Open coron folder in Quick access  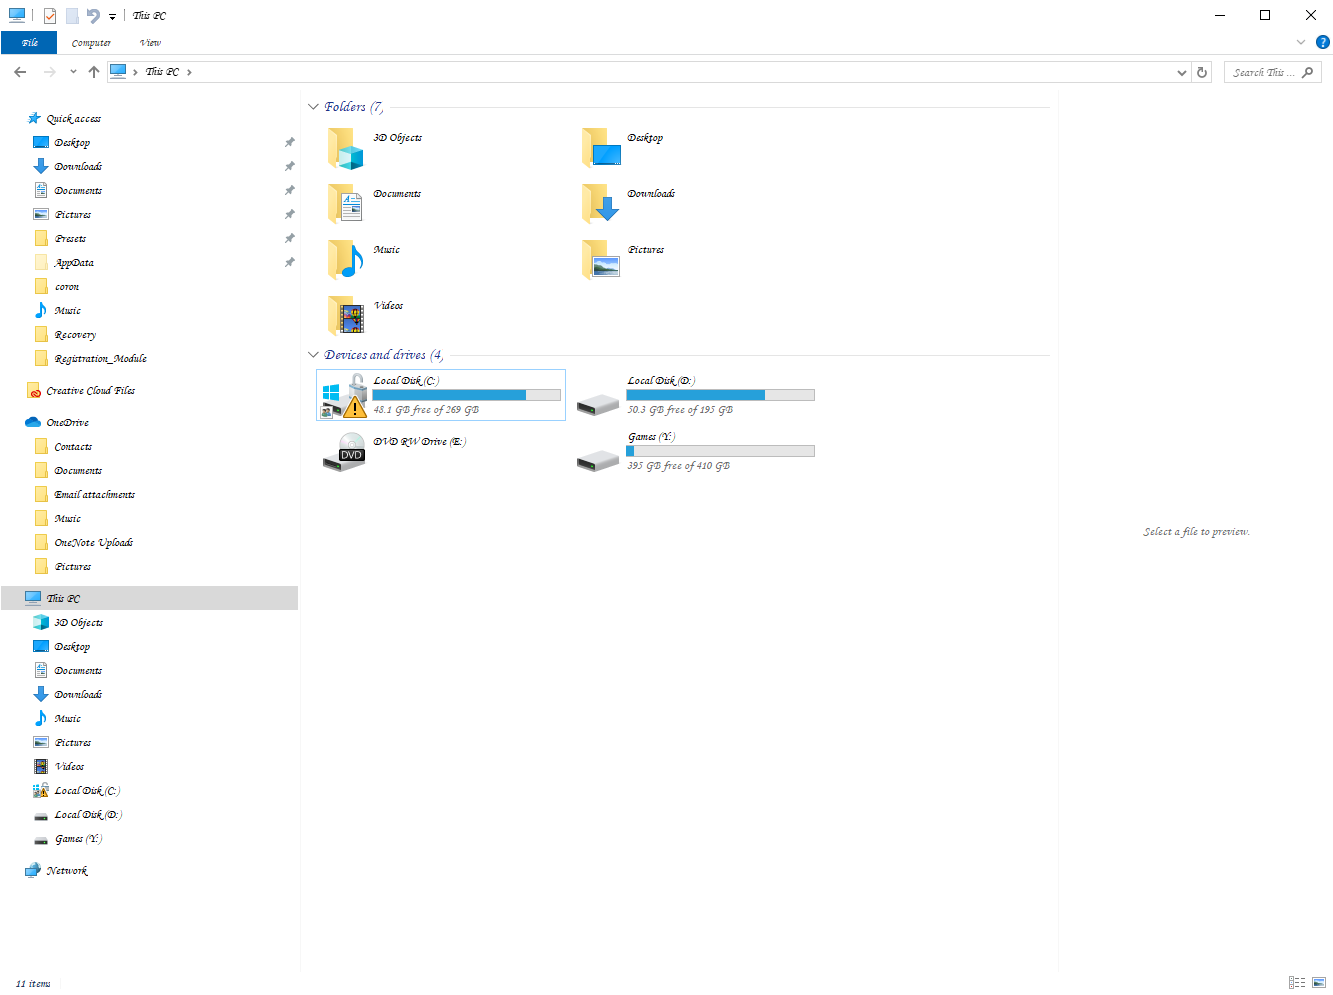click(67, 286)
